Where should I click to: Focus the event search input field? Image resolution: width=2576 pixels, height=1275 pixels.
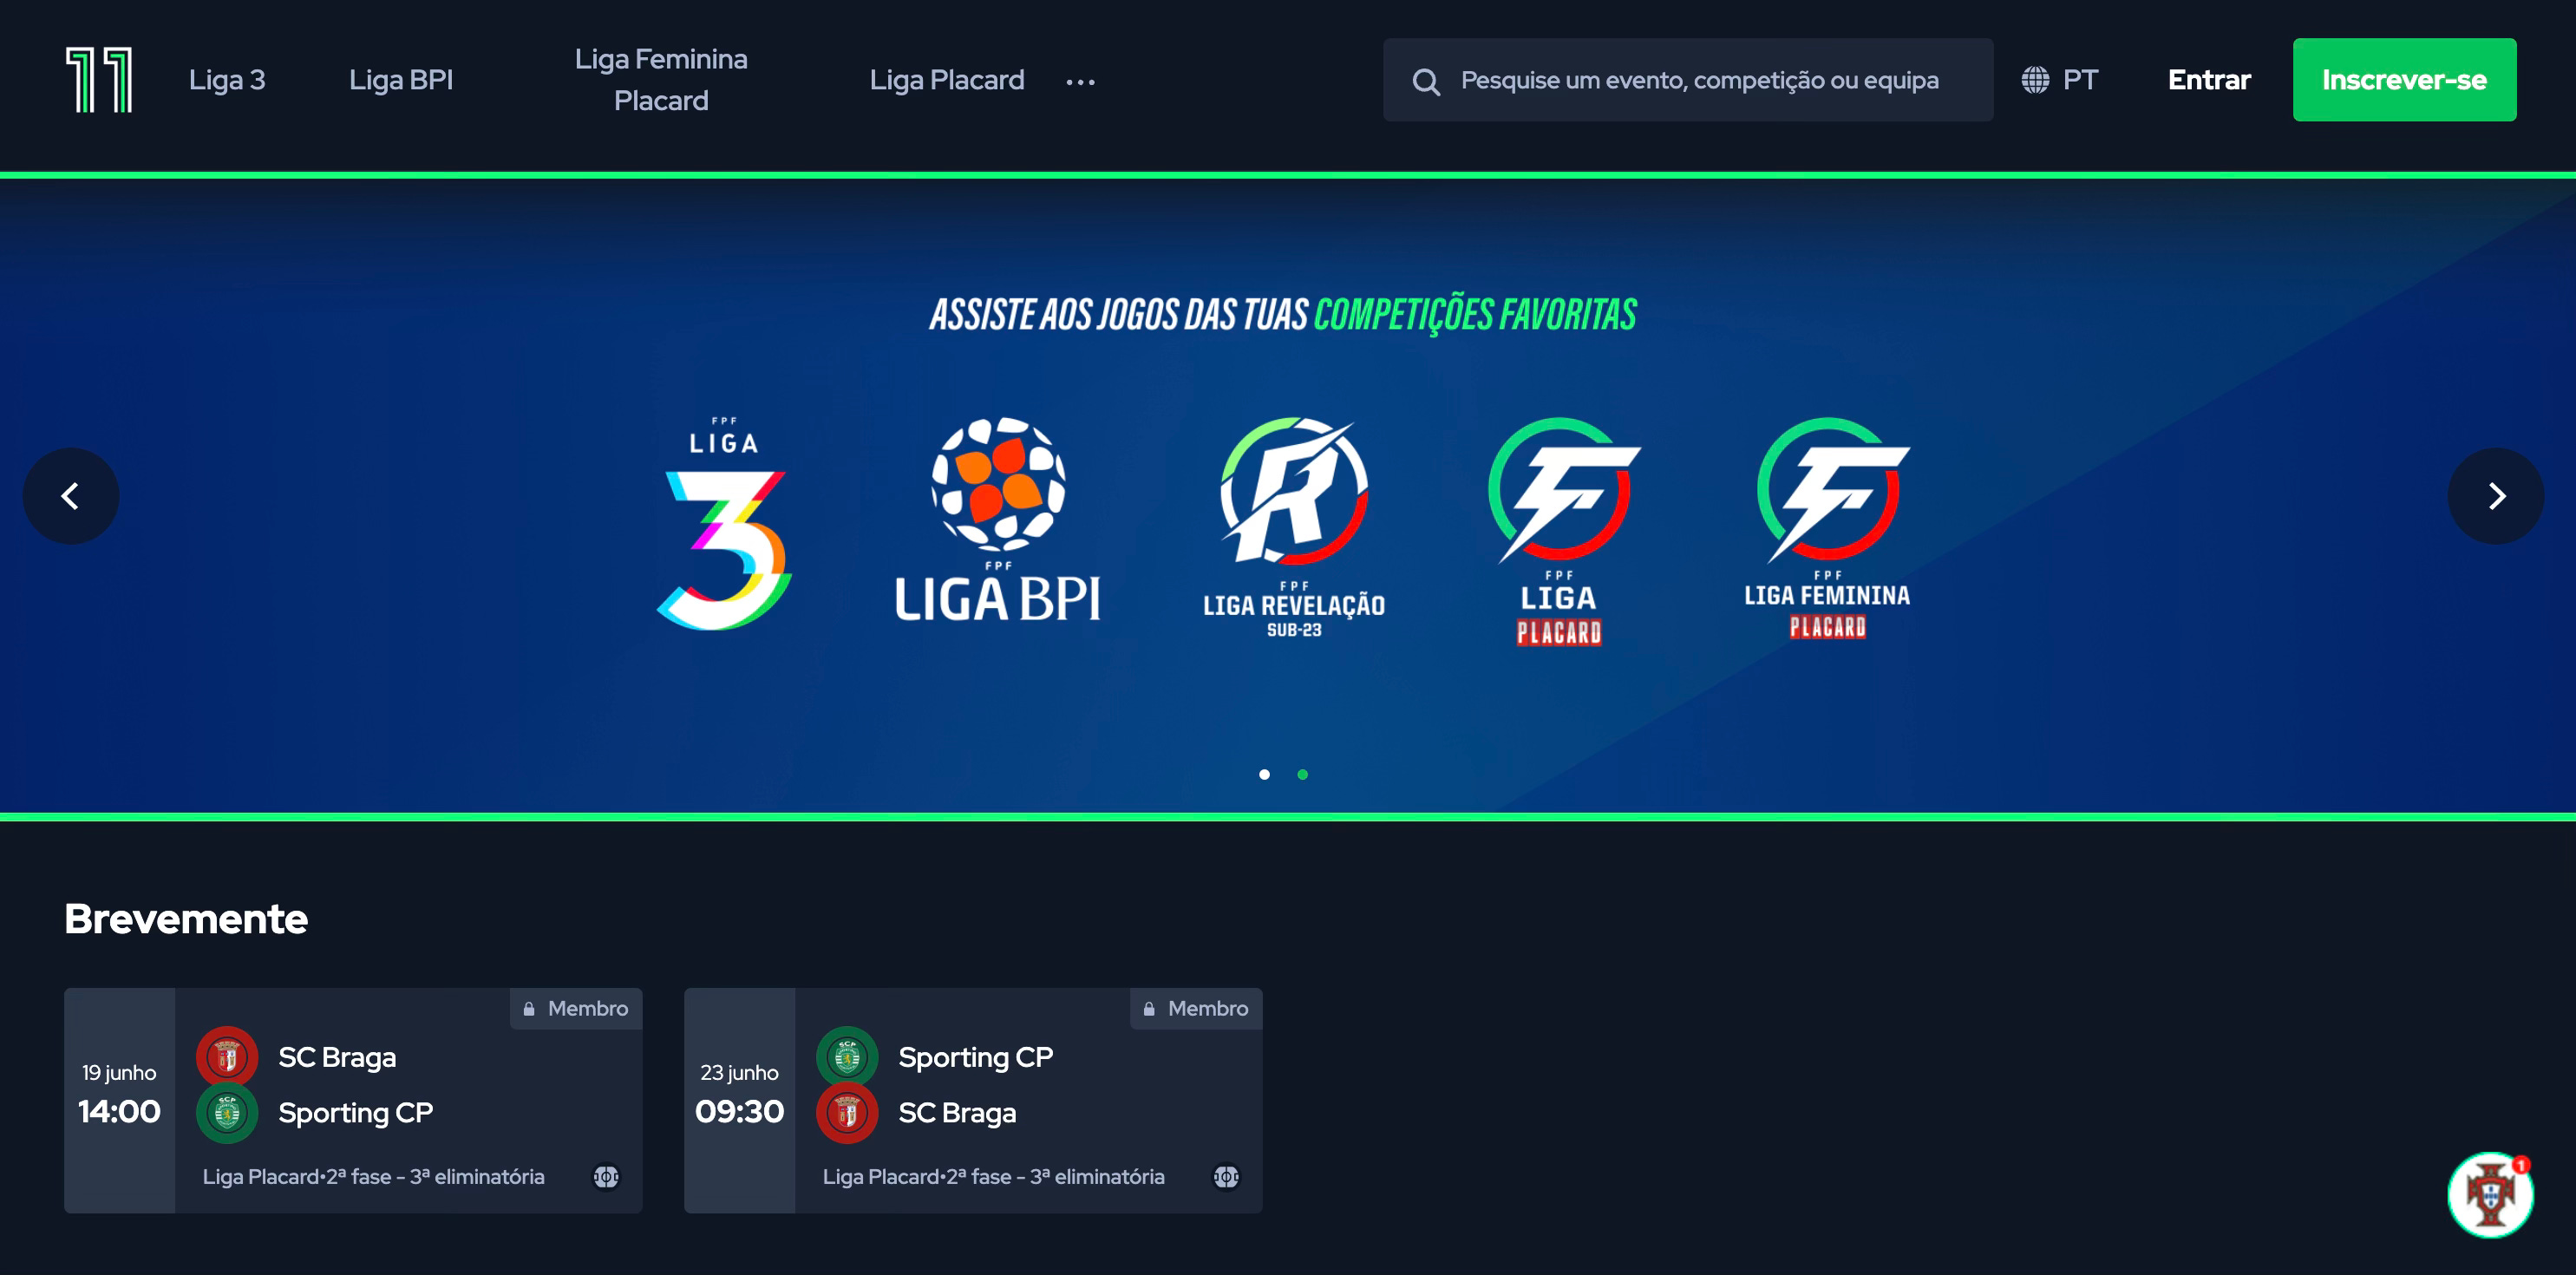tap(1687, 80)
